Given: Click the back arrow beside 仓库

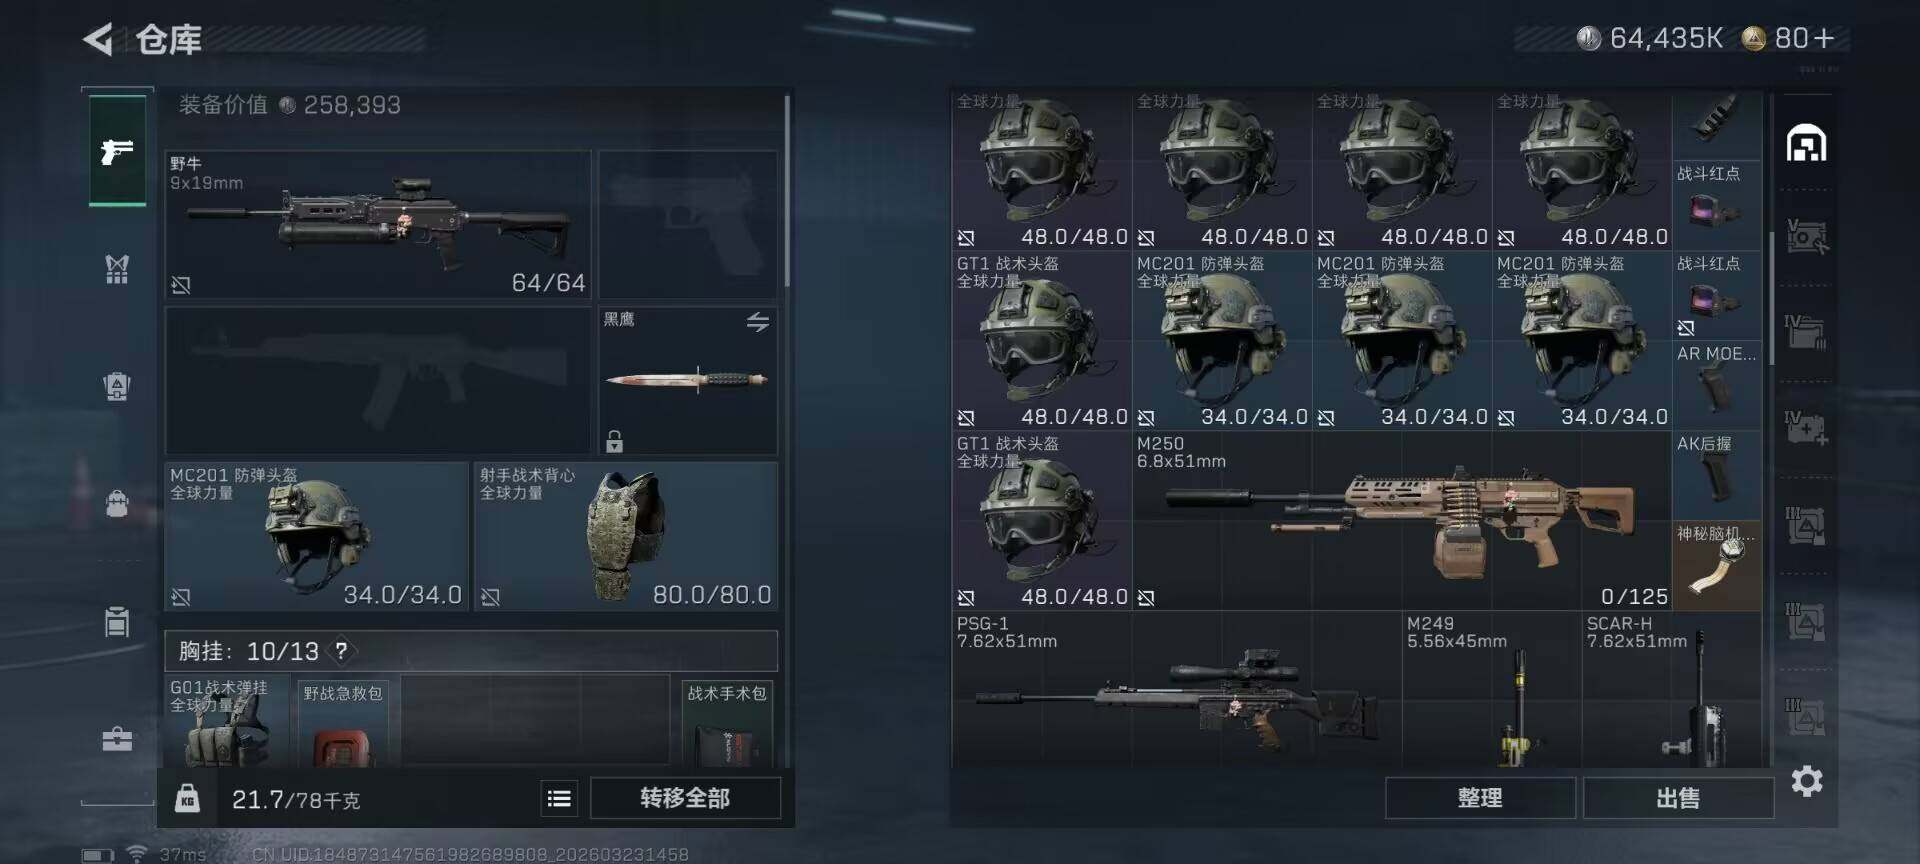Looking at the screenshot, I should point(98,40).
